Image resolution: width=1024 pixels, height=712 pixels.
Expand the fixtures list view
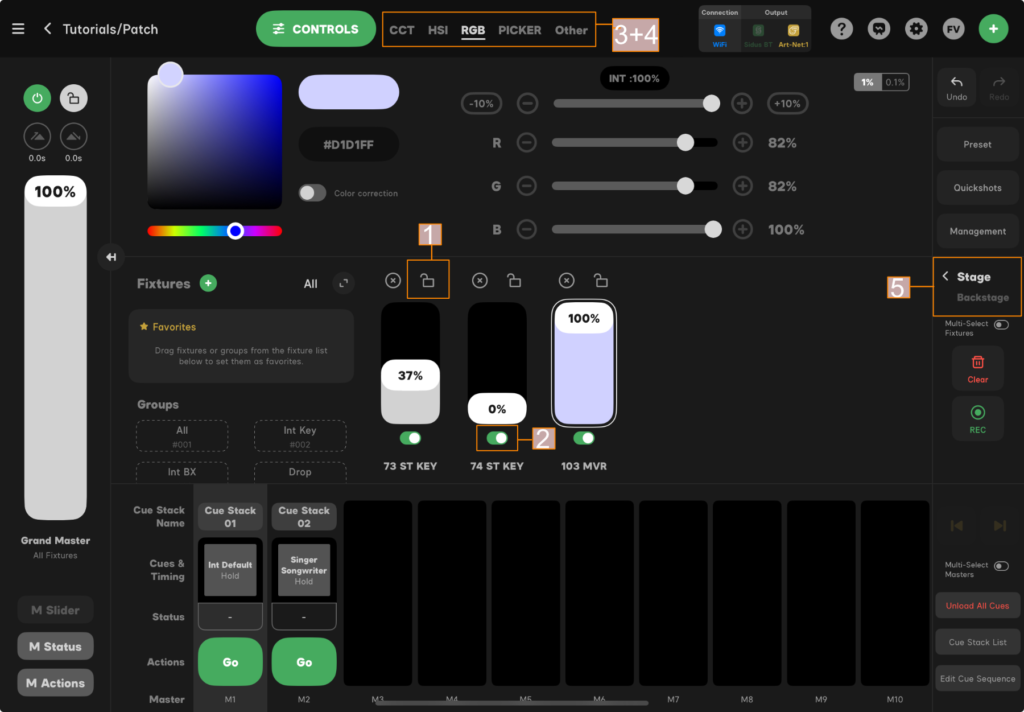344,284
